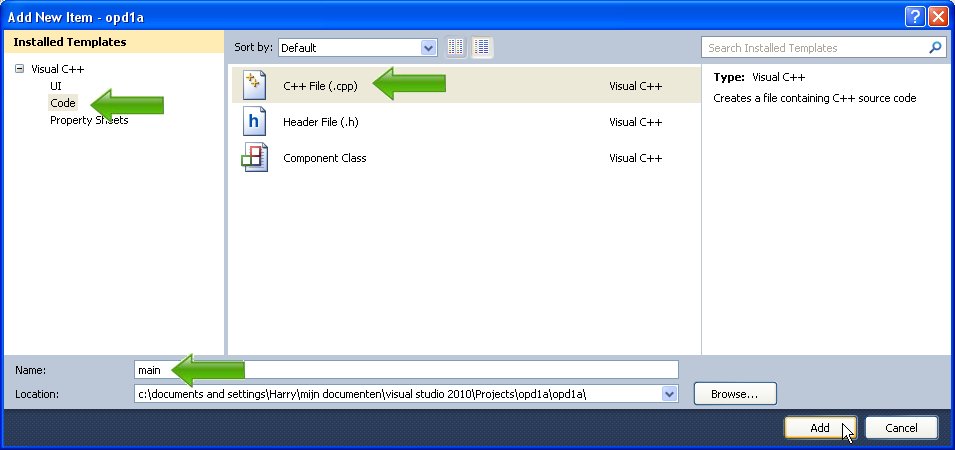
Task: Select the C++ File (.cpp) template icon
Action: coord(254,86)
